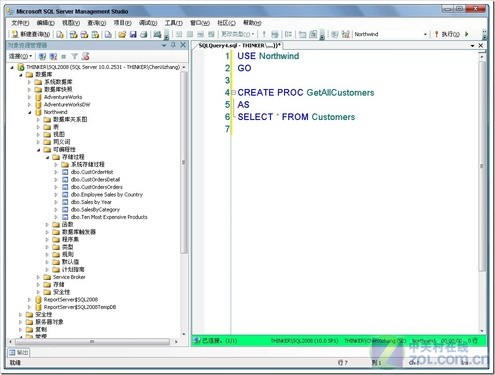Open the 更改类型 dropdown in toolbar
This screenshot has height=375, width=495.
click(237, 34)
